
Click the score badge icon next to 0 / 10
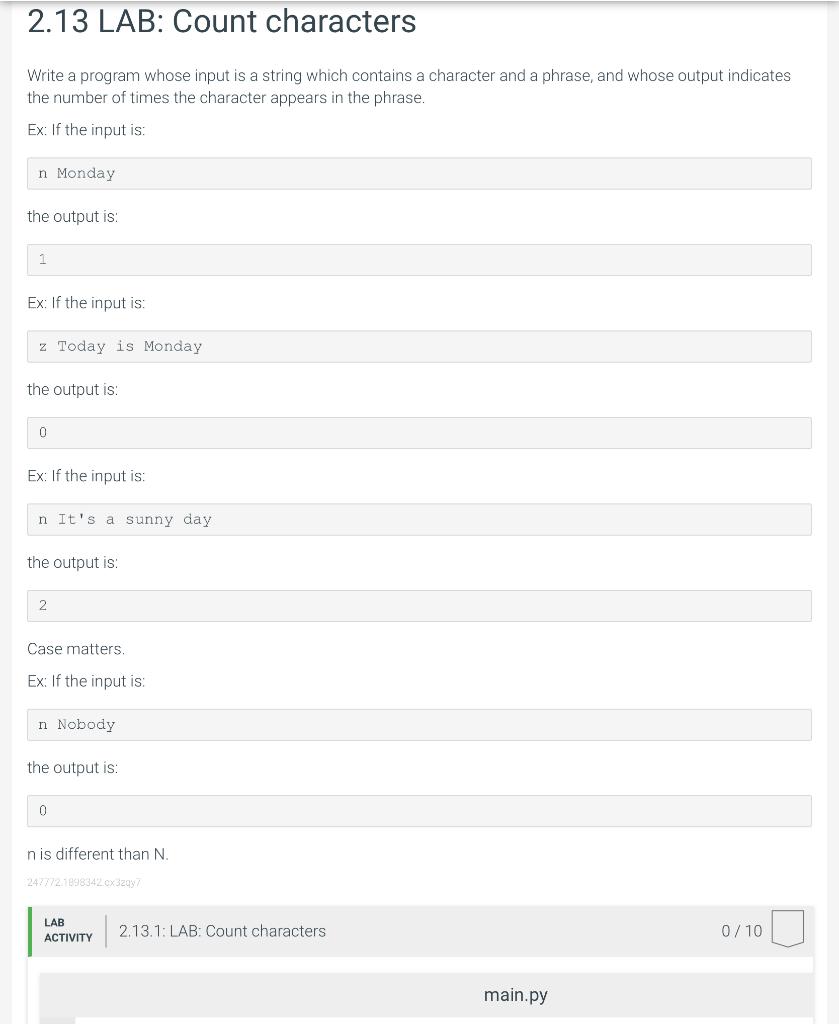(x=787, y=928)
